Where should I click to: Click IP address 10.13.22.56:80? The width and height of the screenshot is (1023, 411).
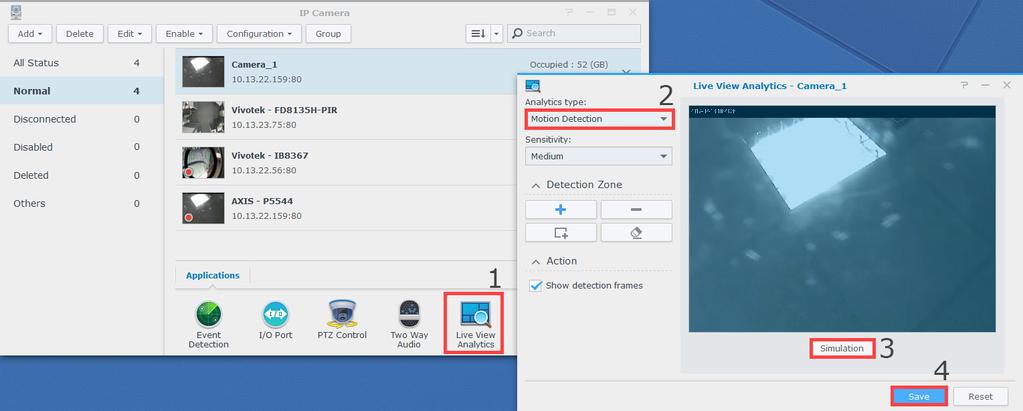coord(264,170)
